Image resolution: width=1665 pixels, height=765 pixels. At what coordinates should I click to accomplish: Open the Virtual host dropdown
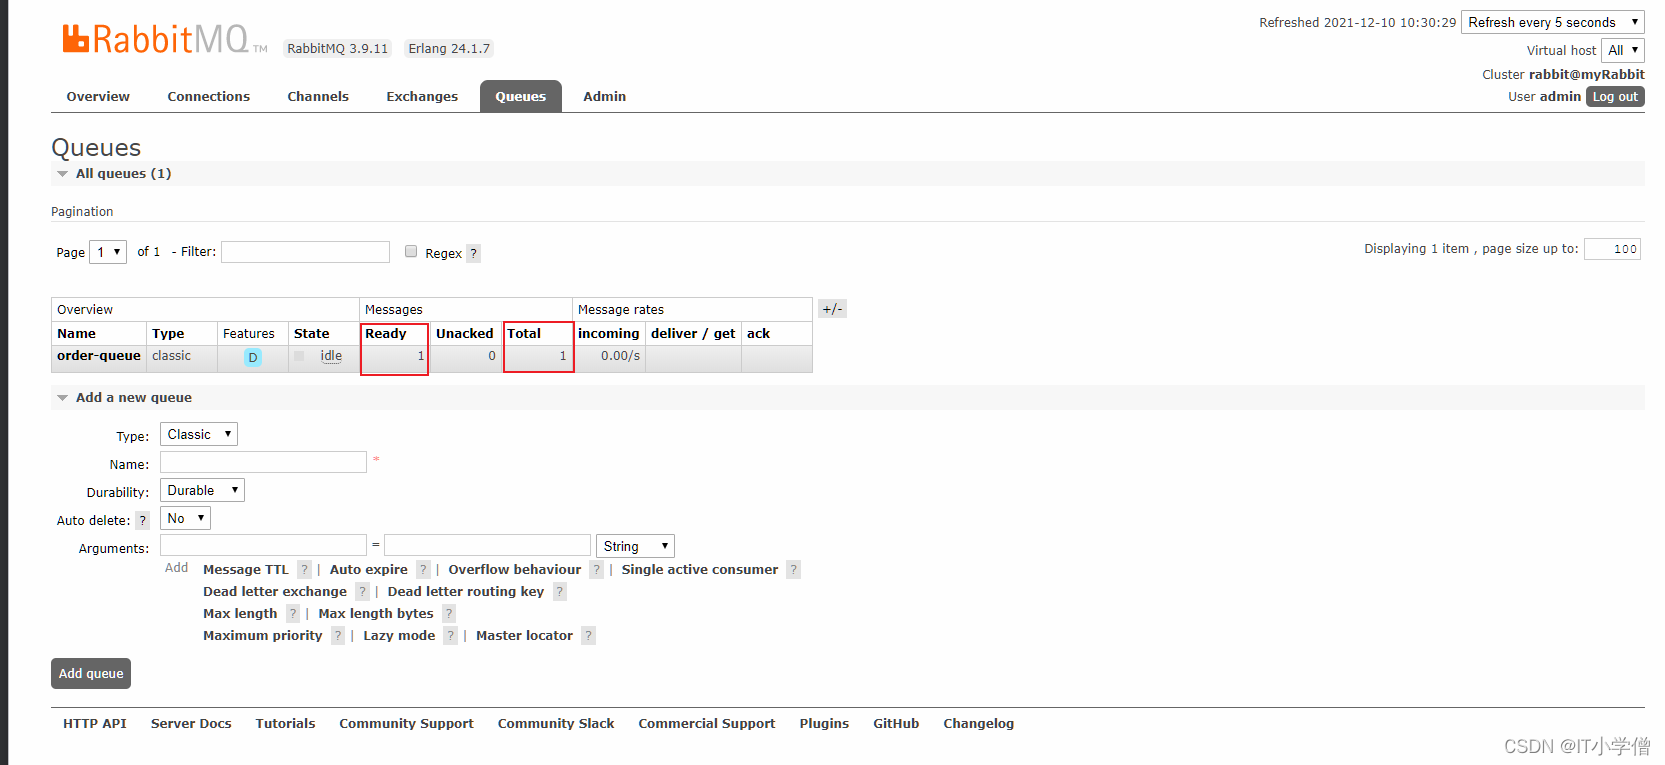point(1622,50)
